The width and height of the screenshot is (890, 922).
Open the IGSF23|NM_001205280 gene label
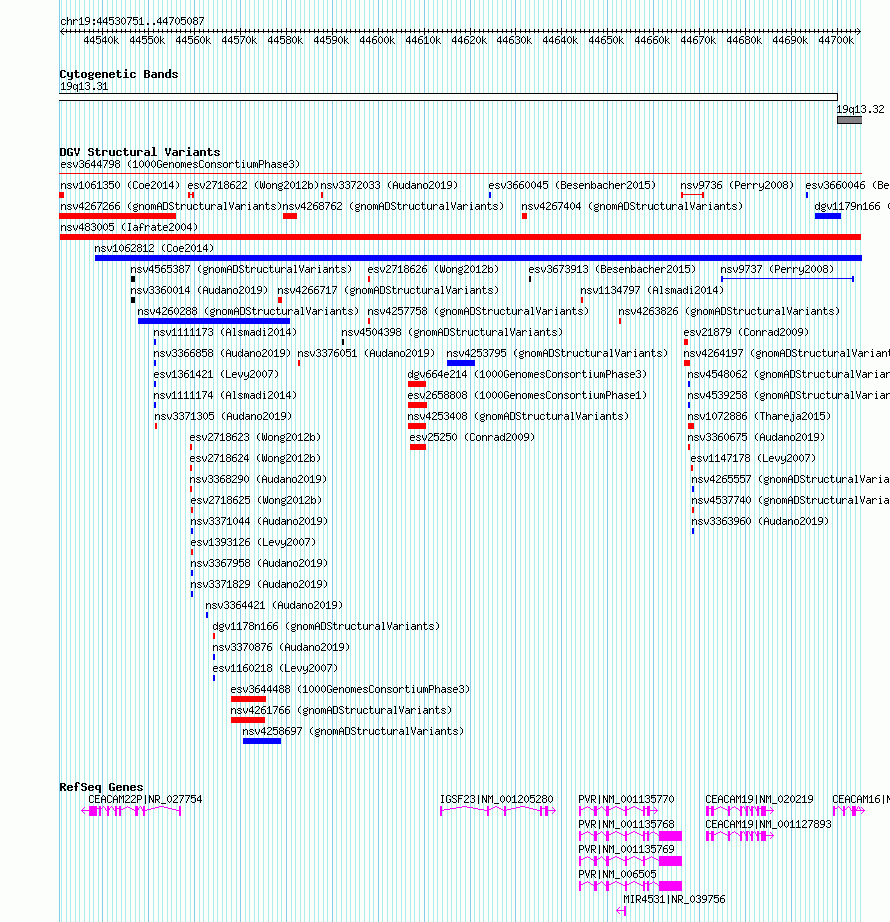click(x=497, y=799)
